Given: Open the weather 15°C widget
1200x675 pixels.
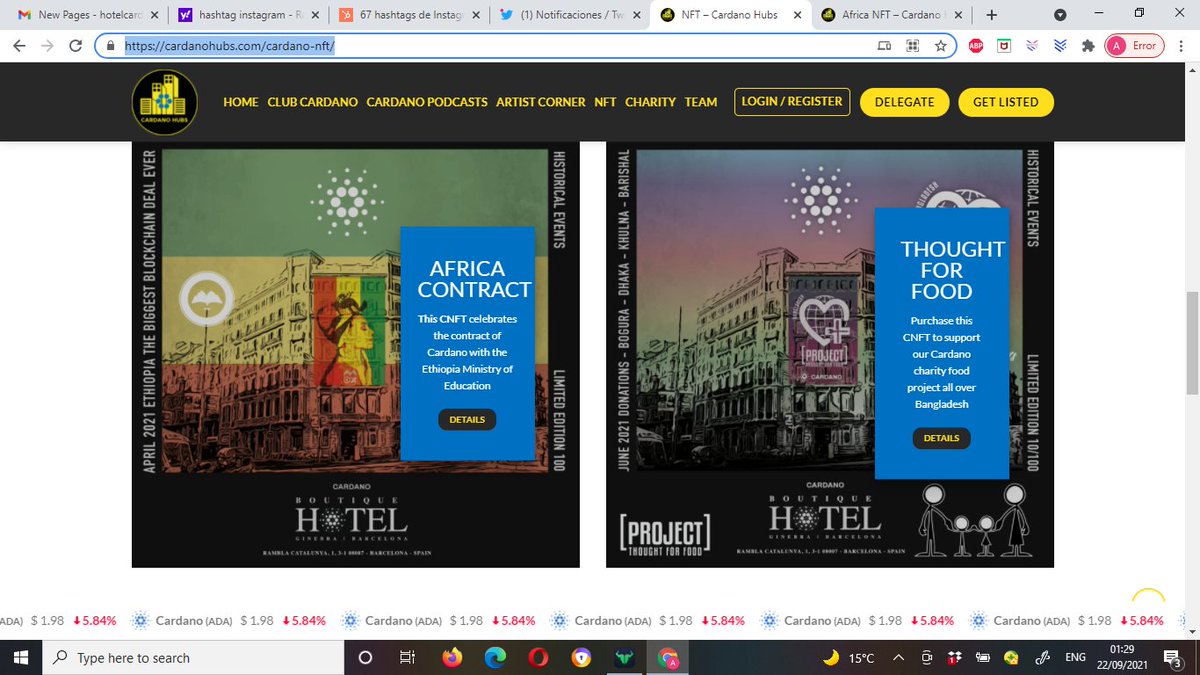Looking at the screenshot, I should [848, 658].
